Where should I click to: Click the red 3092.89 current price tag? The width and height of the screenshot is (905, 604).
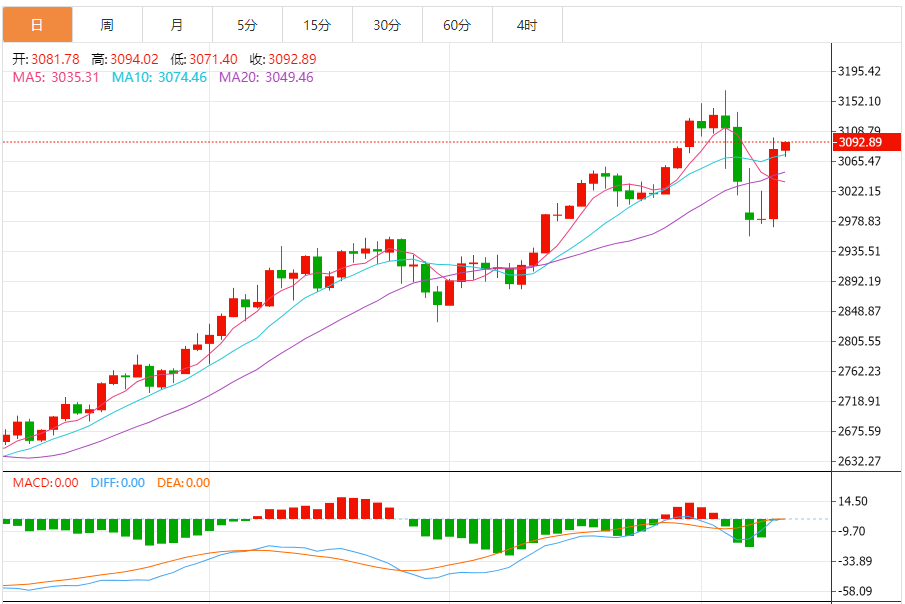tap(866, 142)
